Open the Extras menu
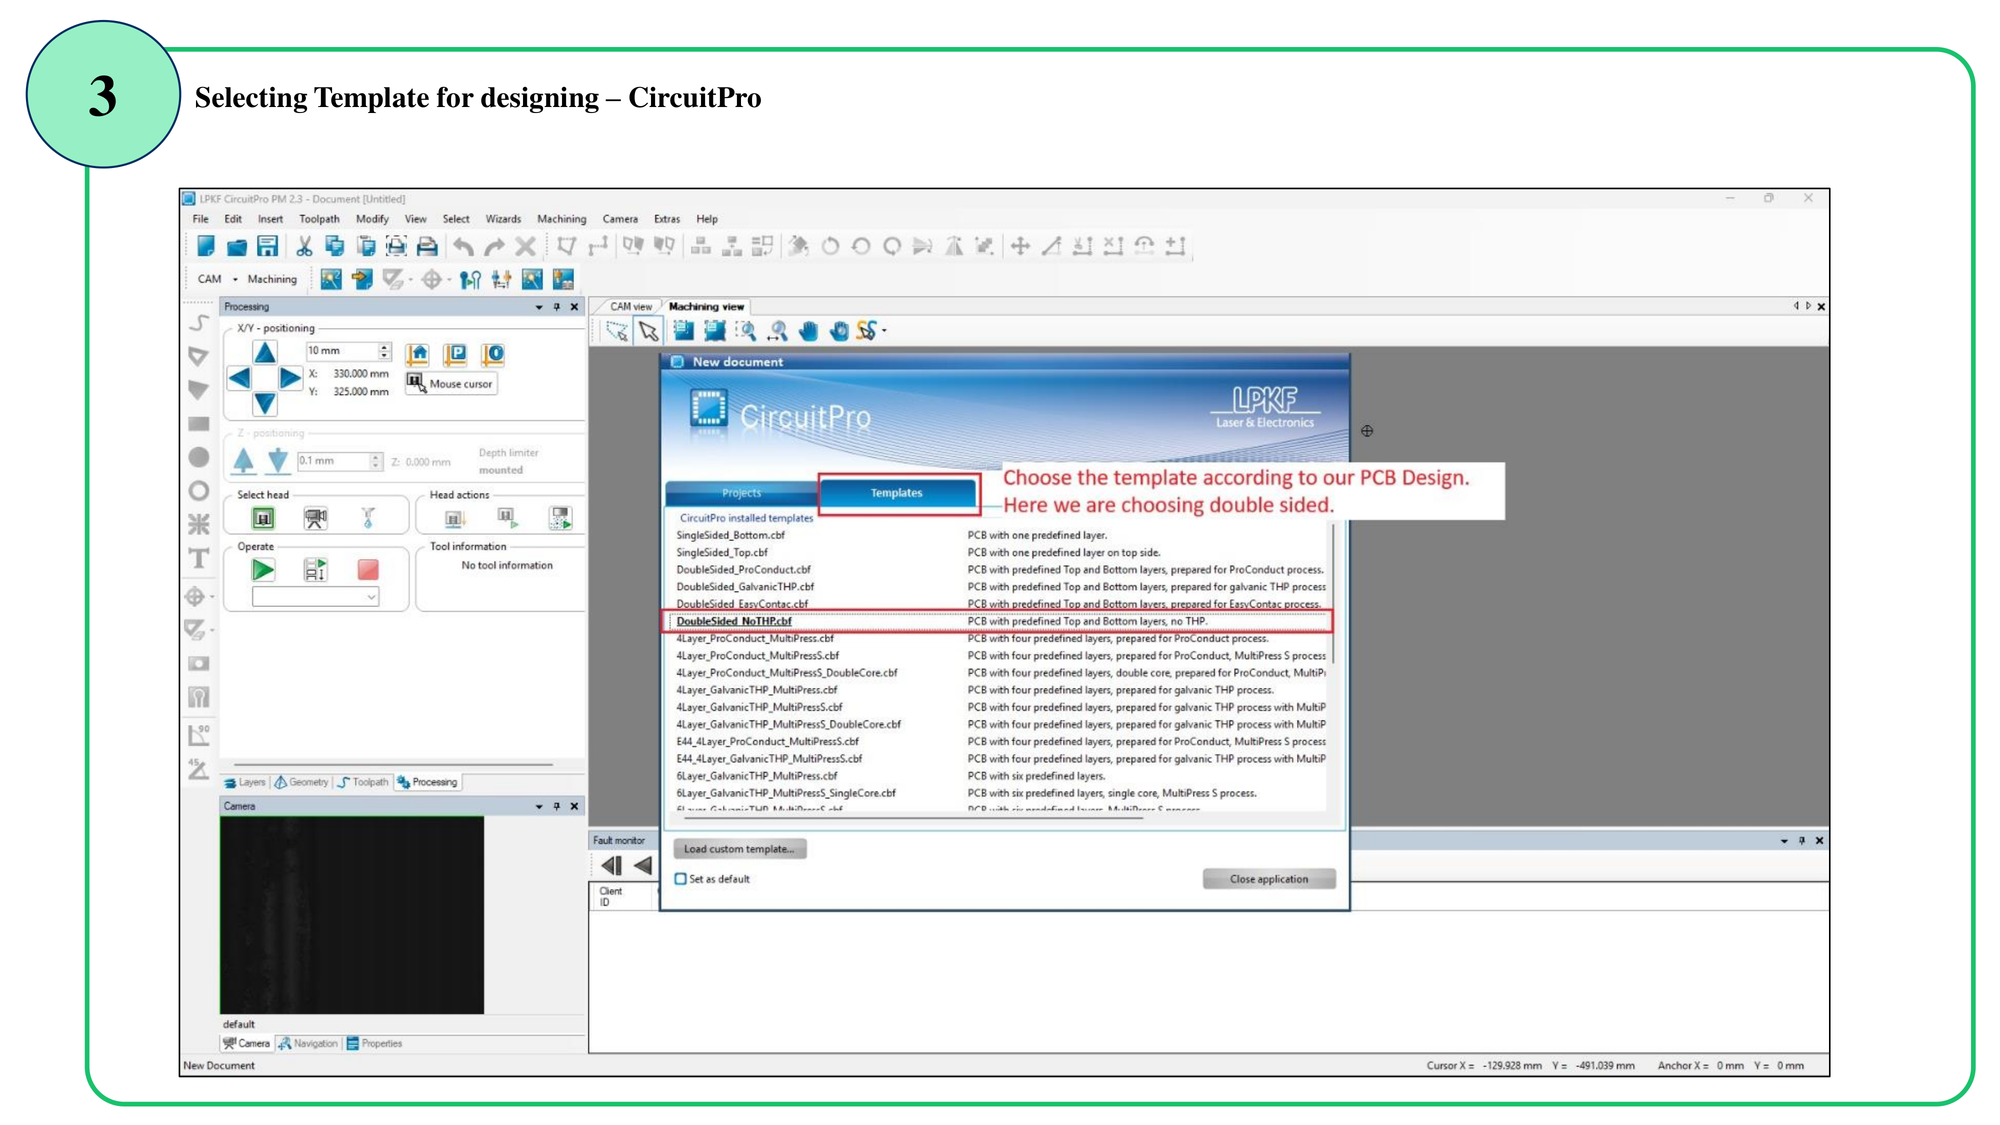 [x=667, y=219]
